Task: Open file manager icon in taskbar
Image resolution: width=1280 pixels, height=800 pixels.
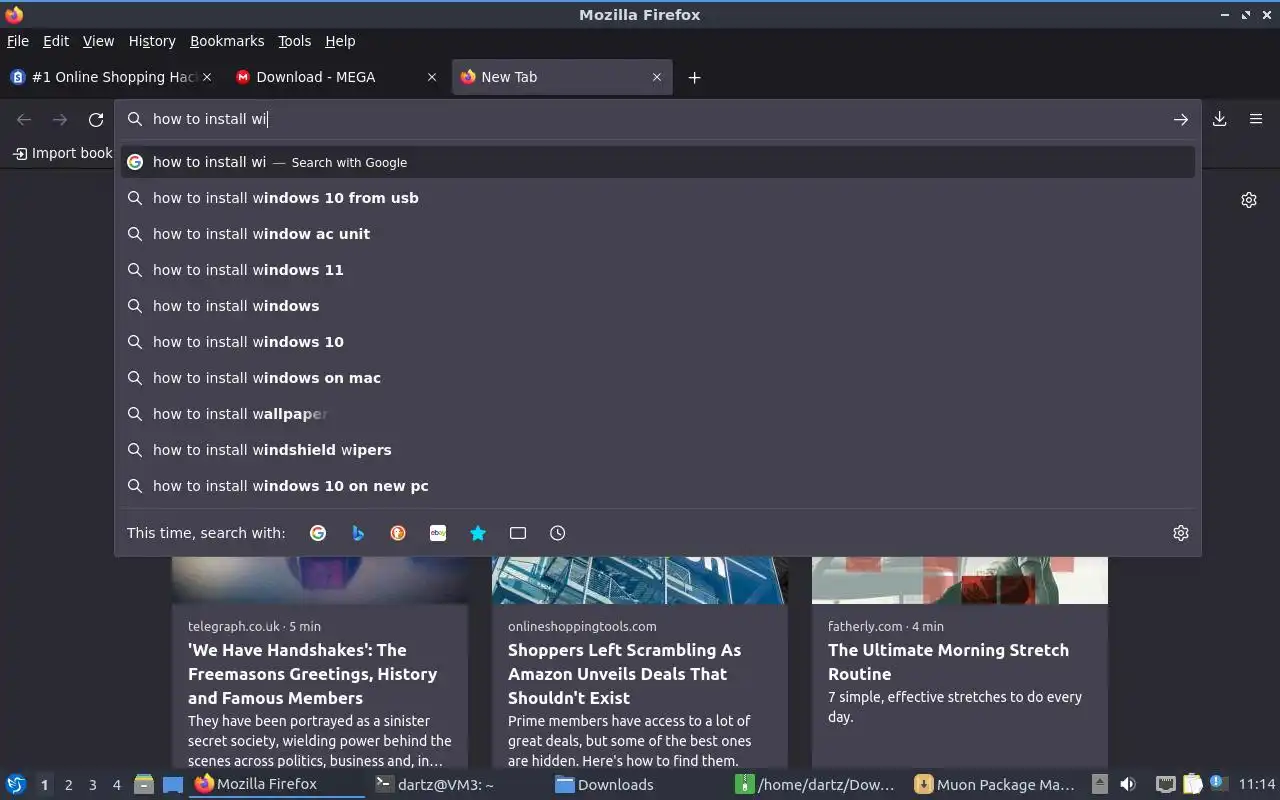Action: click(x=144, y=785)
